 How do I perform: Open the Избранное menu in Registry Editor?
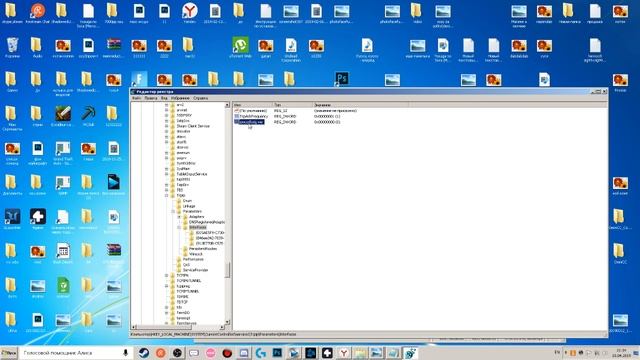(x=180, y=98)
